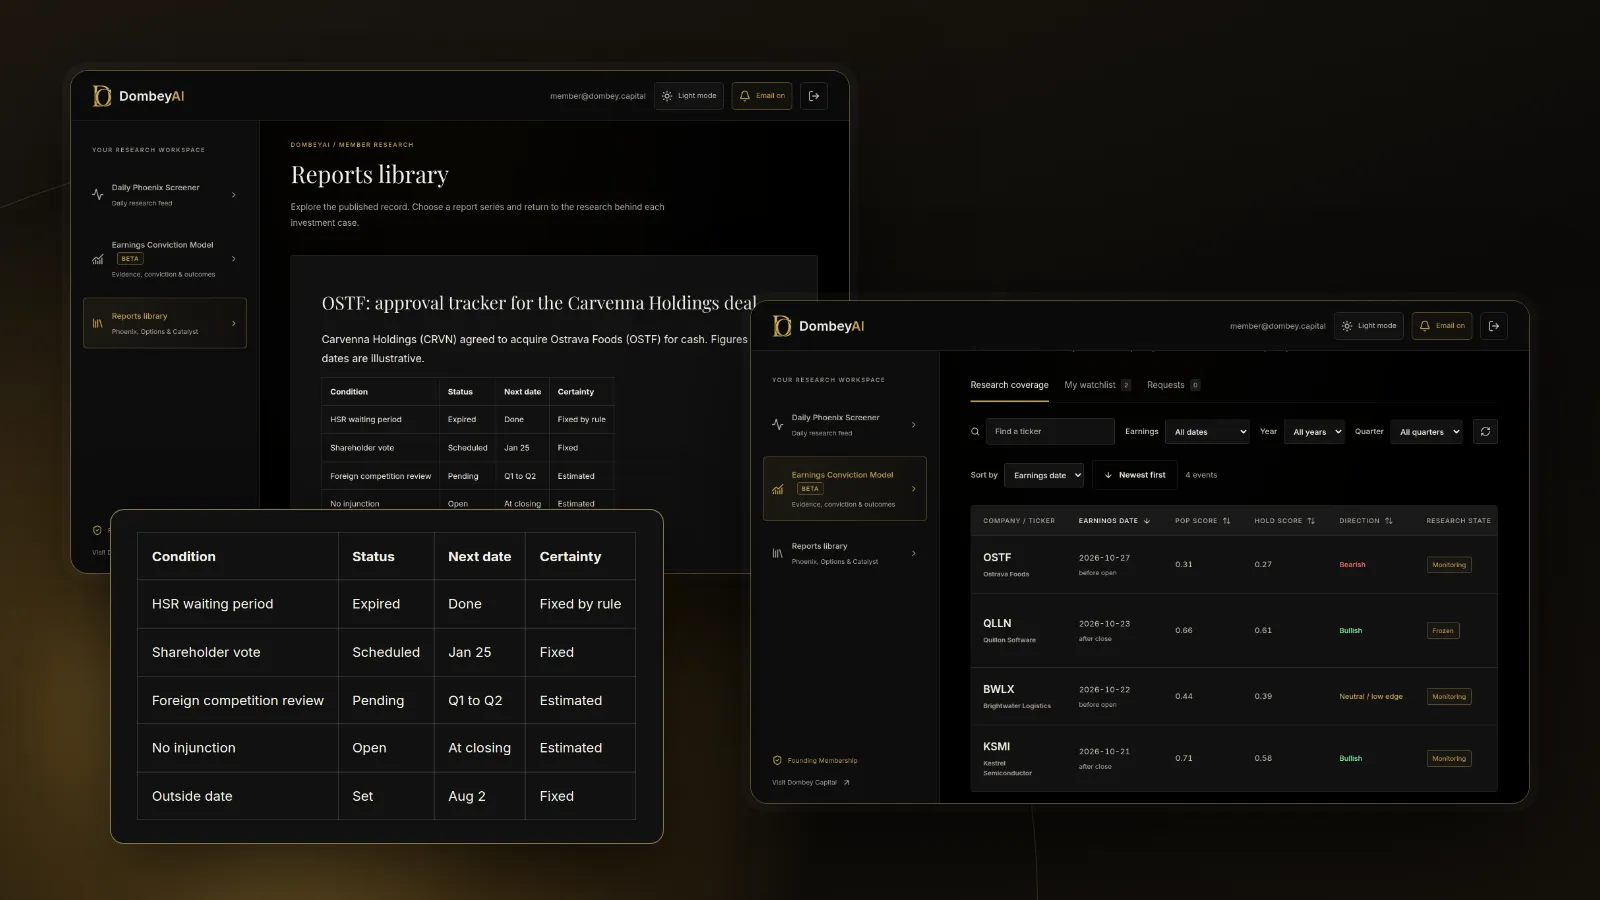Switch to the Research coverage tab
1600x900 pixels.
[1009, 385]
